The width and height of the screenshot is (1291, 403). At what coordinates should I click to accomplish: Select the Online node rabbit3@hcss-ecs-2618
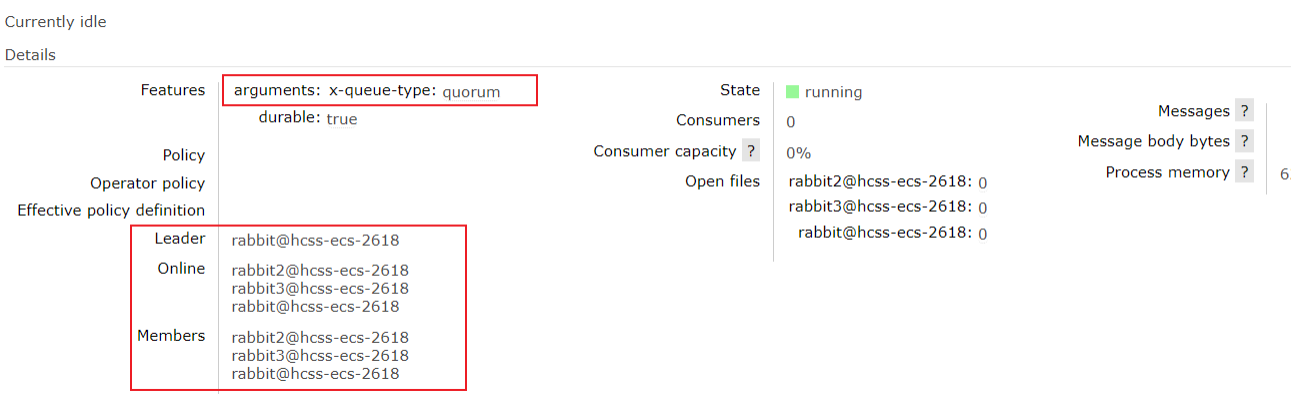(320, 288)
